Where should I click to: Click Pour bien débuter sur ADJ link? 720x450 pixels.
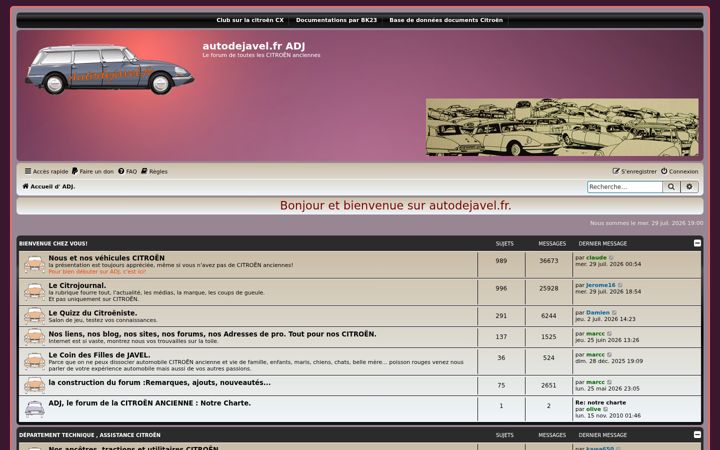[x=97, y=271]
